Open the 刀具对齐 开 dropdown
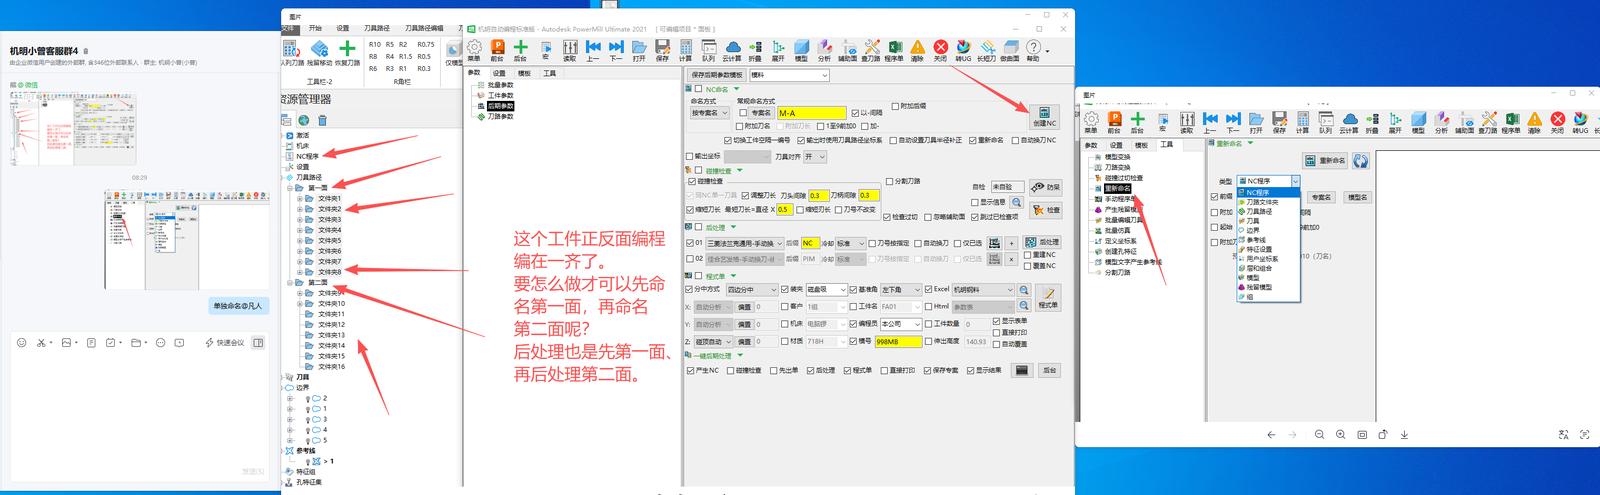 tap(815, 157)
